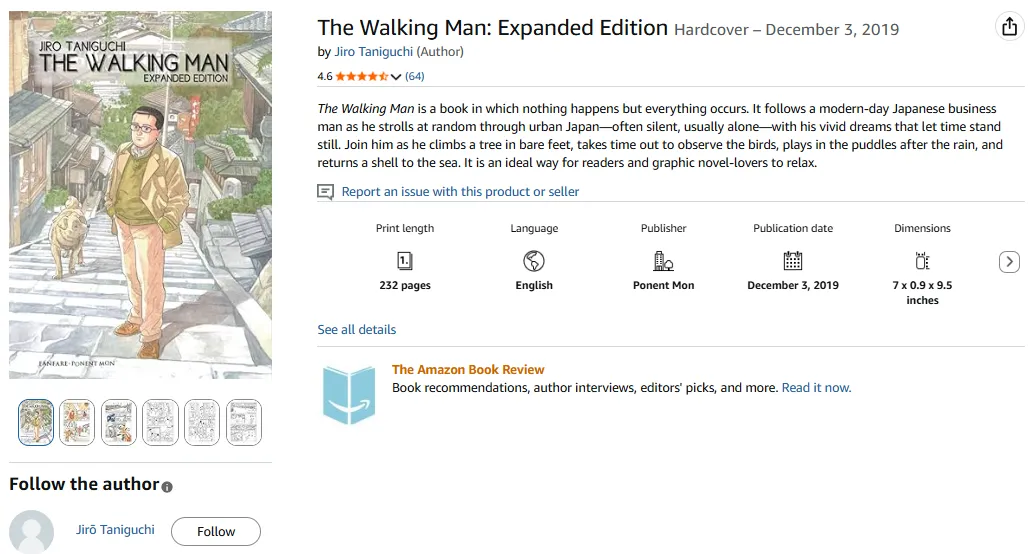Click the dimensions ruler icon
The image size is (1028, 554).
tap(922, 261)
